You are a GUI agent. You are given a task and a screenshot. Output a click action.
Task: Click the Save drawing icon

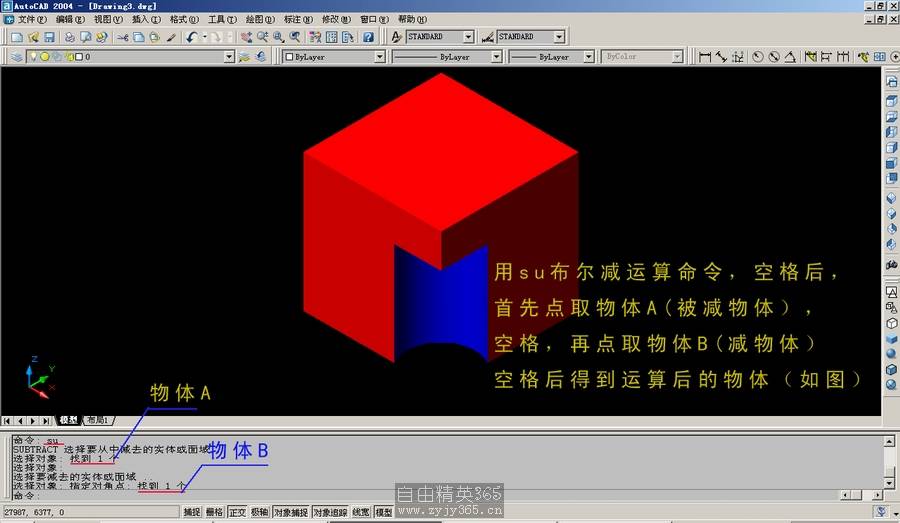pos(49,37)
